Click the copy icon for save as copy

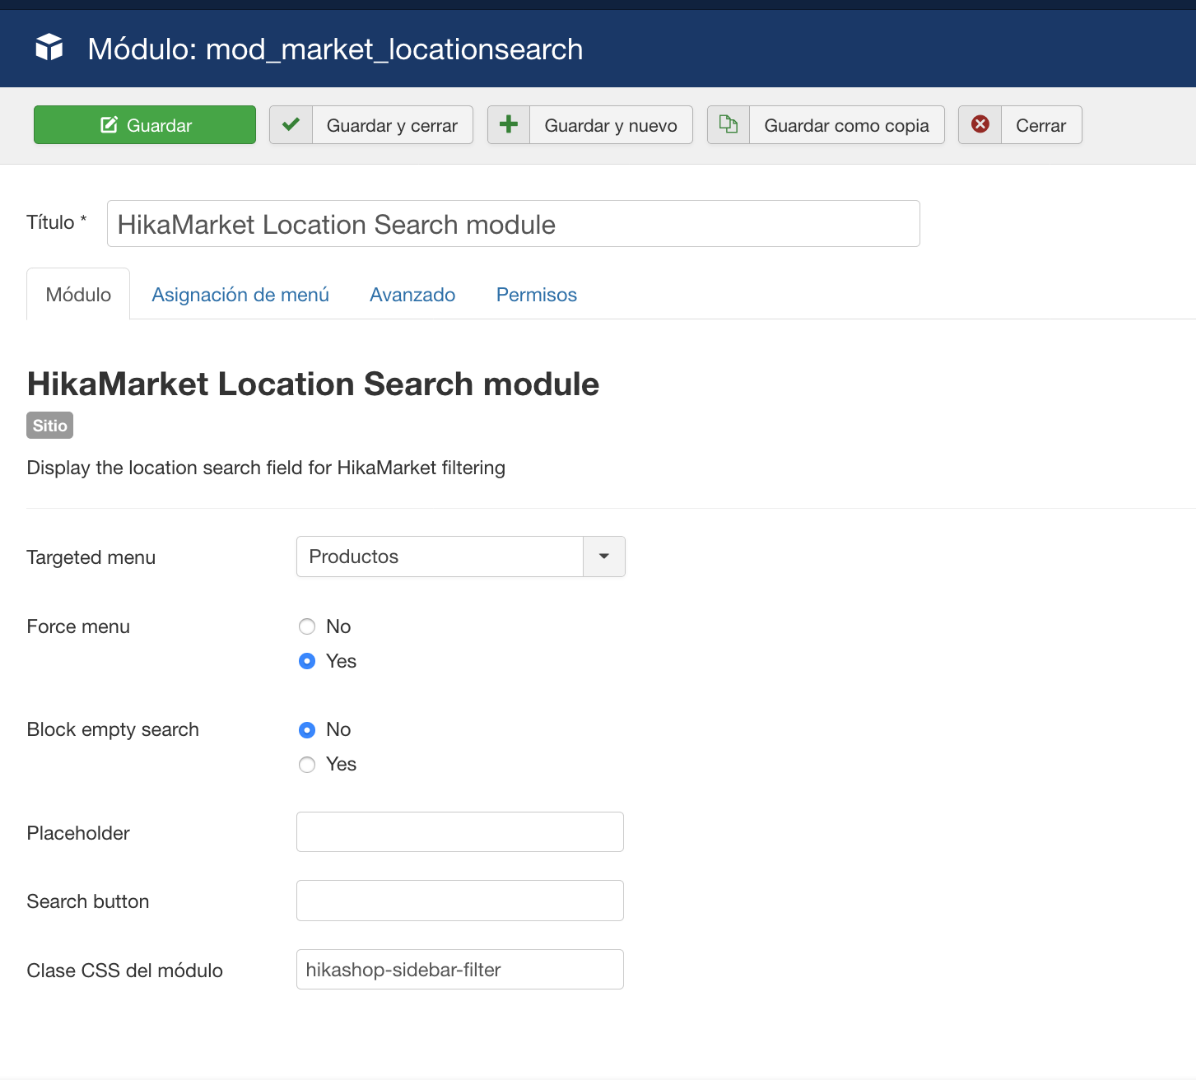click(728, 124)
